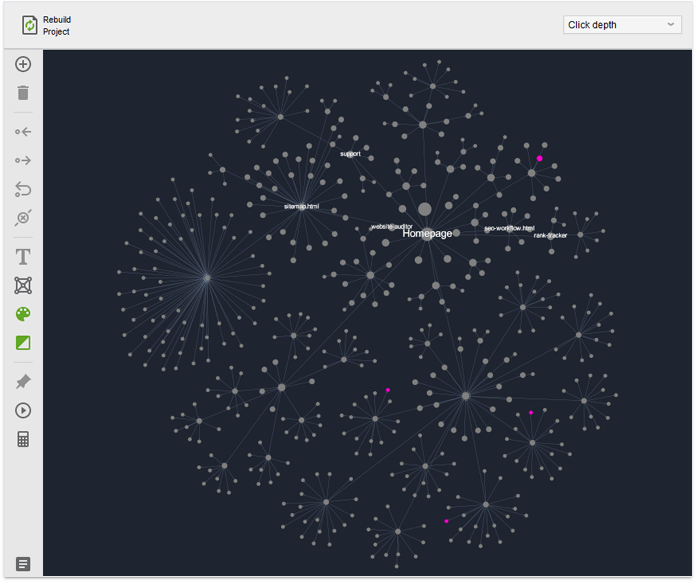Click the incoming links arrow icon
This screenshot has height=582, width=696.
23,131
